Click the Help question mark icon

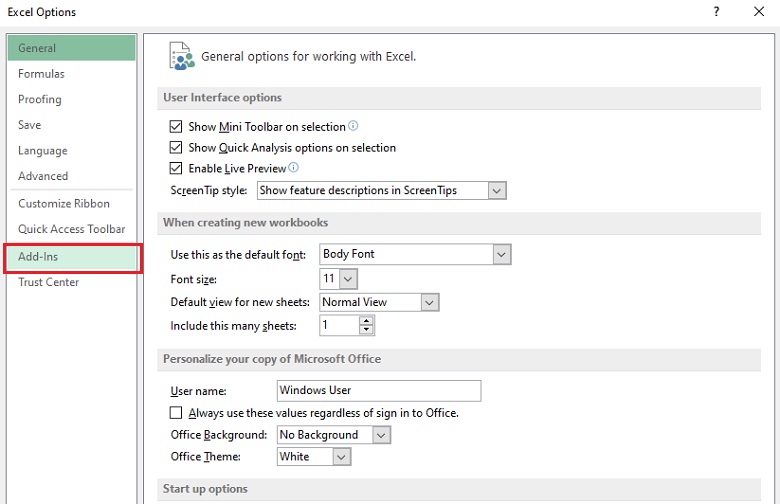coord(716,12)
